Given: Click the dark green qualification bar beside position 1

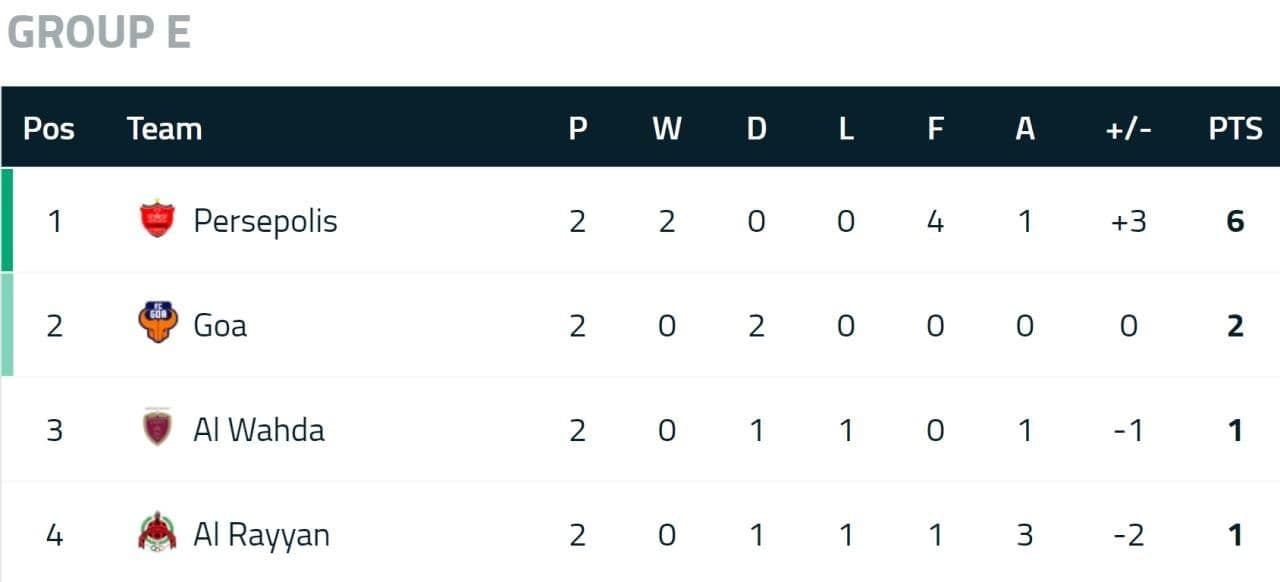Looking at the screenshot, I should [x=7, y=219].
